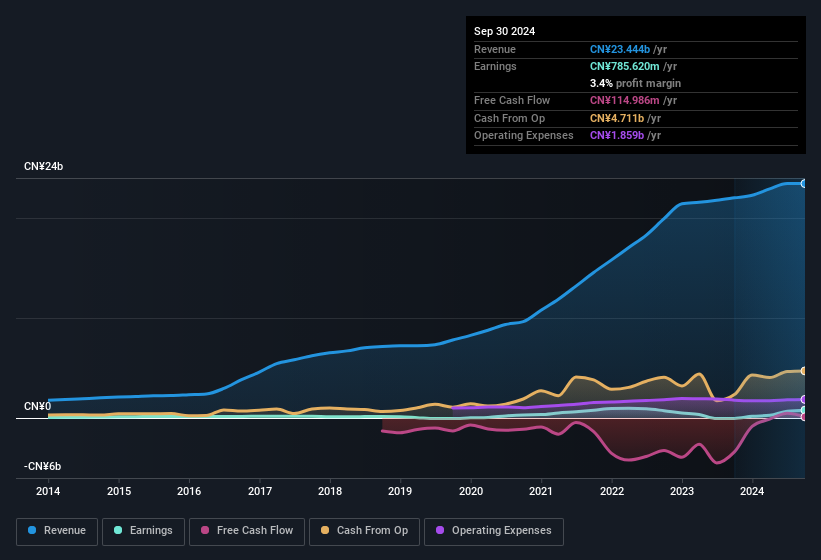
Task: Click the Sep 30 2024 tooltip date
Action: pyautogui.click(x=505, y=31)
